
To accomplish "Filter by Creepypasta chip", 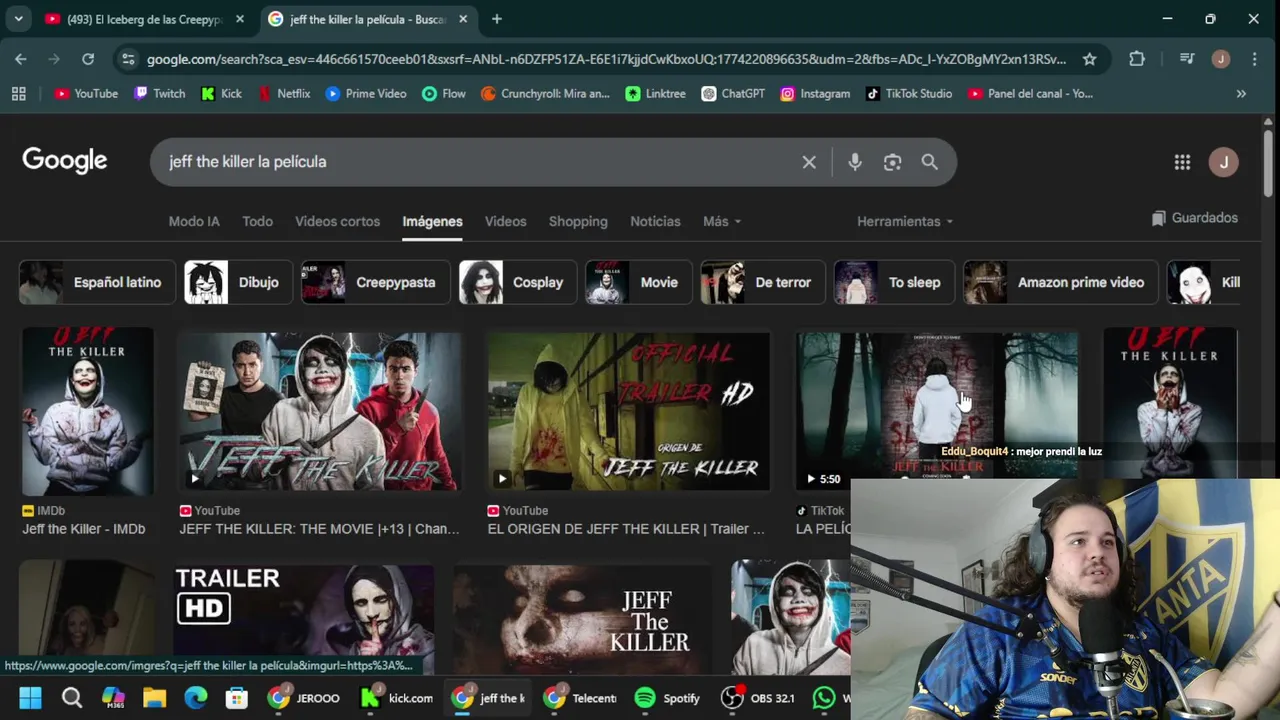I will [x=375, y=282].
